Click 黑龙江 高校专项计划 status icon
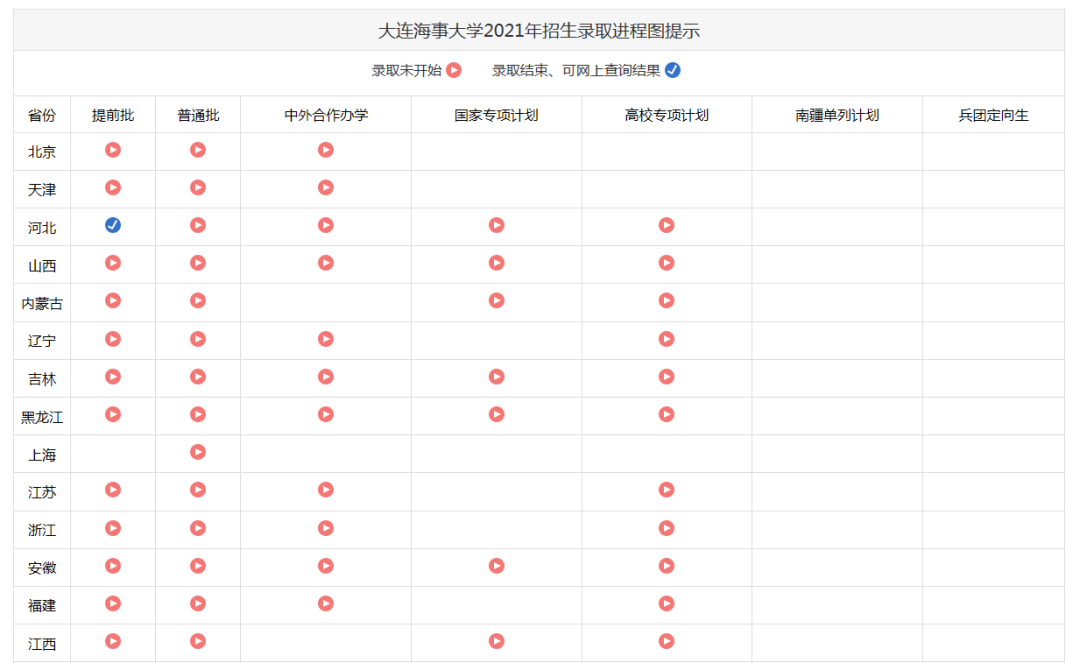Image resolution: width=1080 pixels, height=663 pixels. (x=666, y=414)
